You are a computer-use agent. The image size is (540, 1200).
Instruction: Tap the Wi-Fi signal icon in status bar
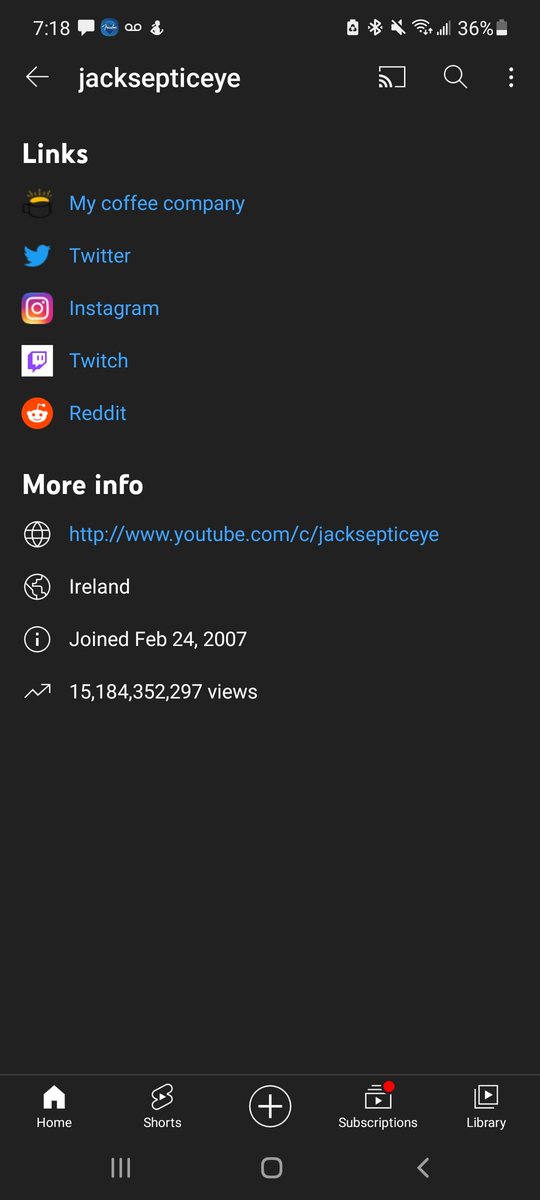tap(422, 28)
